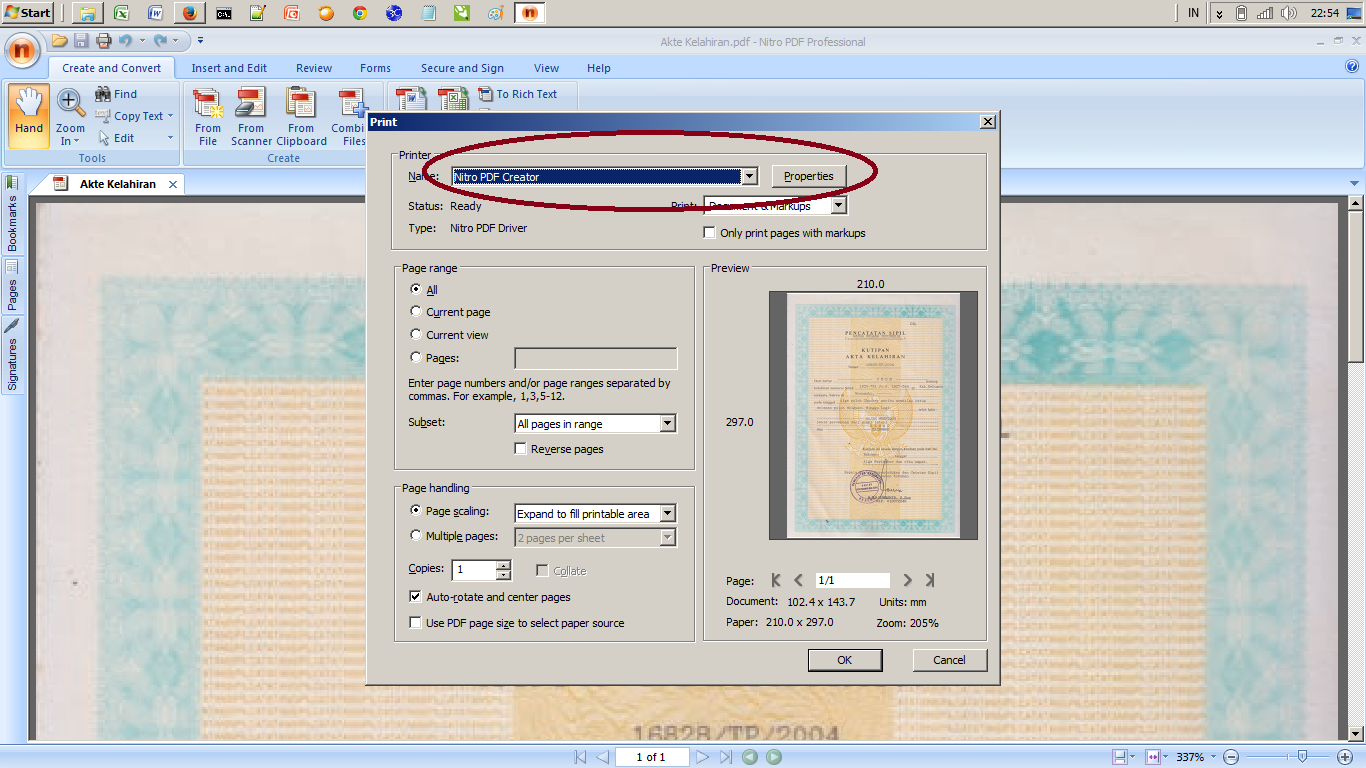The height and width of the screenshot is (768, 1366).
Task: Switch to the Forms ribbon tab
Action: coord(375,68)
